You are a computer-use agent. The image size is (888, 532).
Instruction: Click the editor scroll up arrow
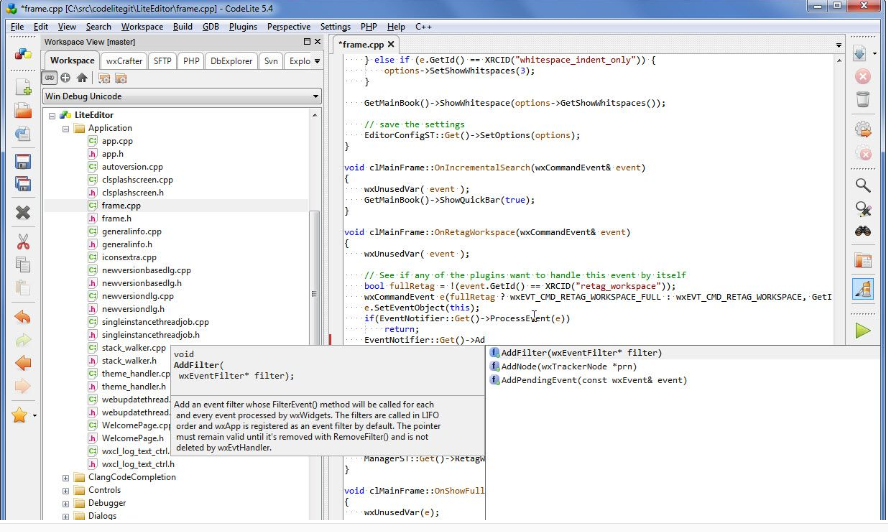(839, 60)
